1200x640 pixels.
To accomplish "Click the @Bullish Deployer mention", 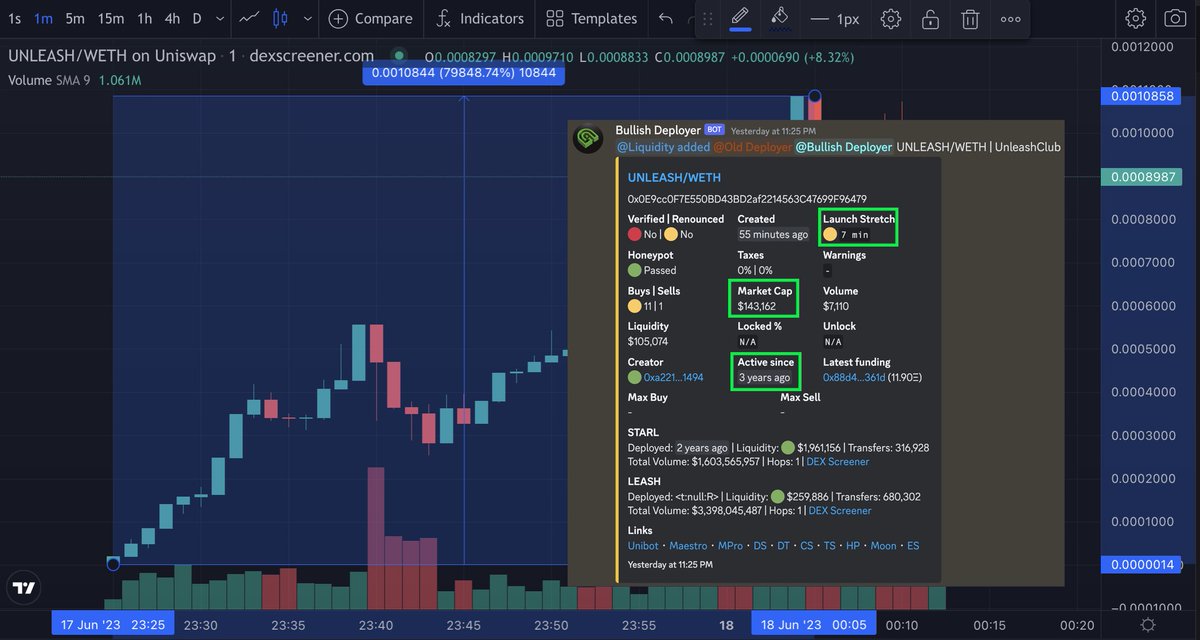I will 844,147.
